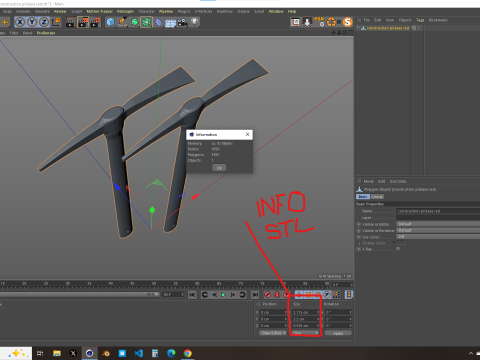Open Chrome from the Windows taskbar
This screenshot has height=360, width=480.
[x=188, y=353]
